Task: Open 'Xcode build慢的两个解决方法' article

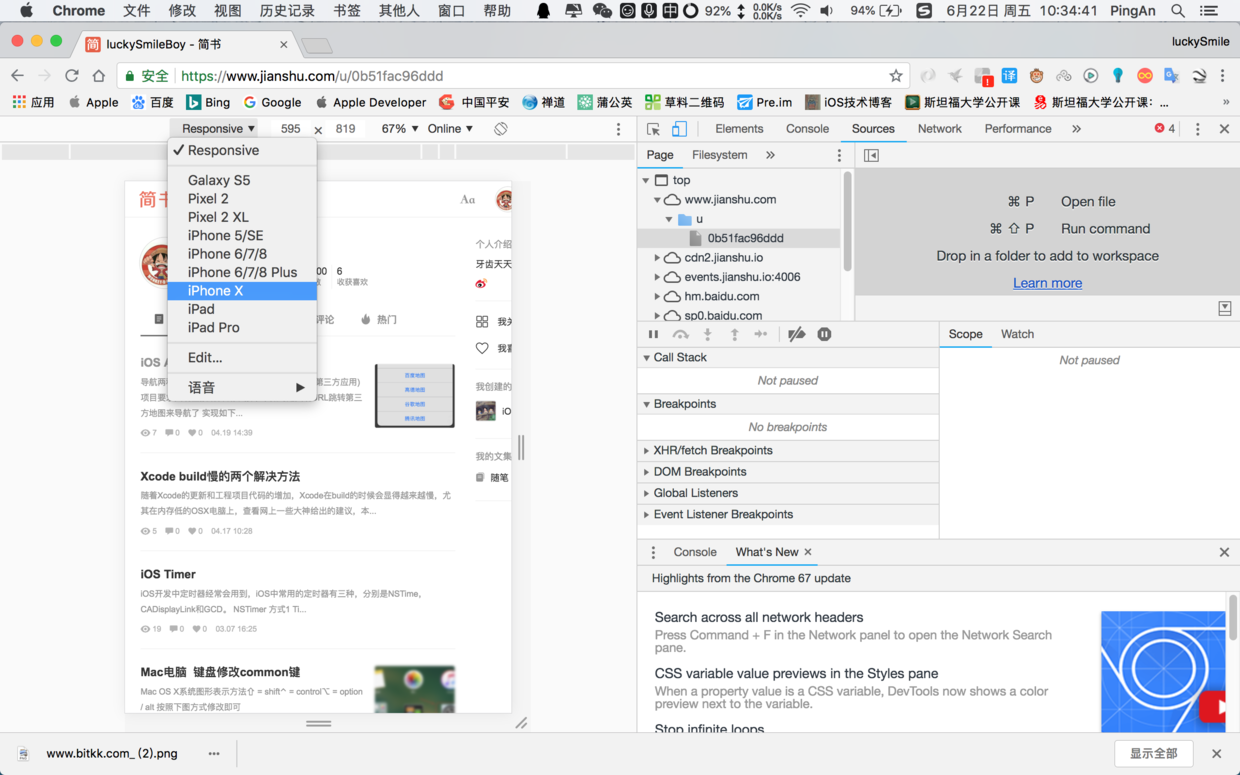Action: (220, 477)
